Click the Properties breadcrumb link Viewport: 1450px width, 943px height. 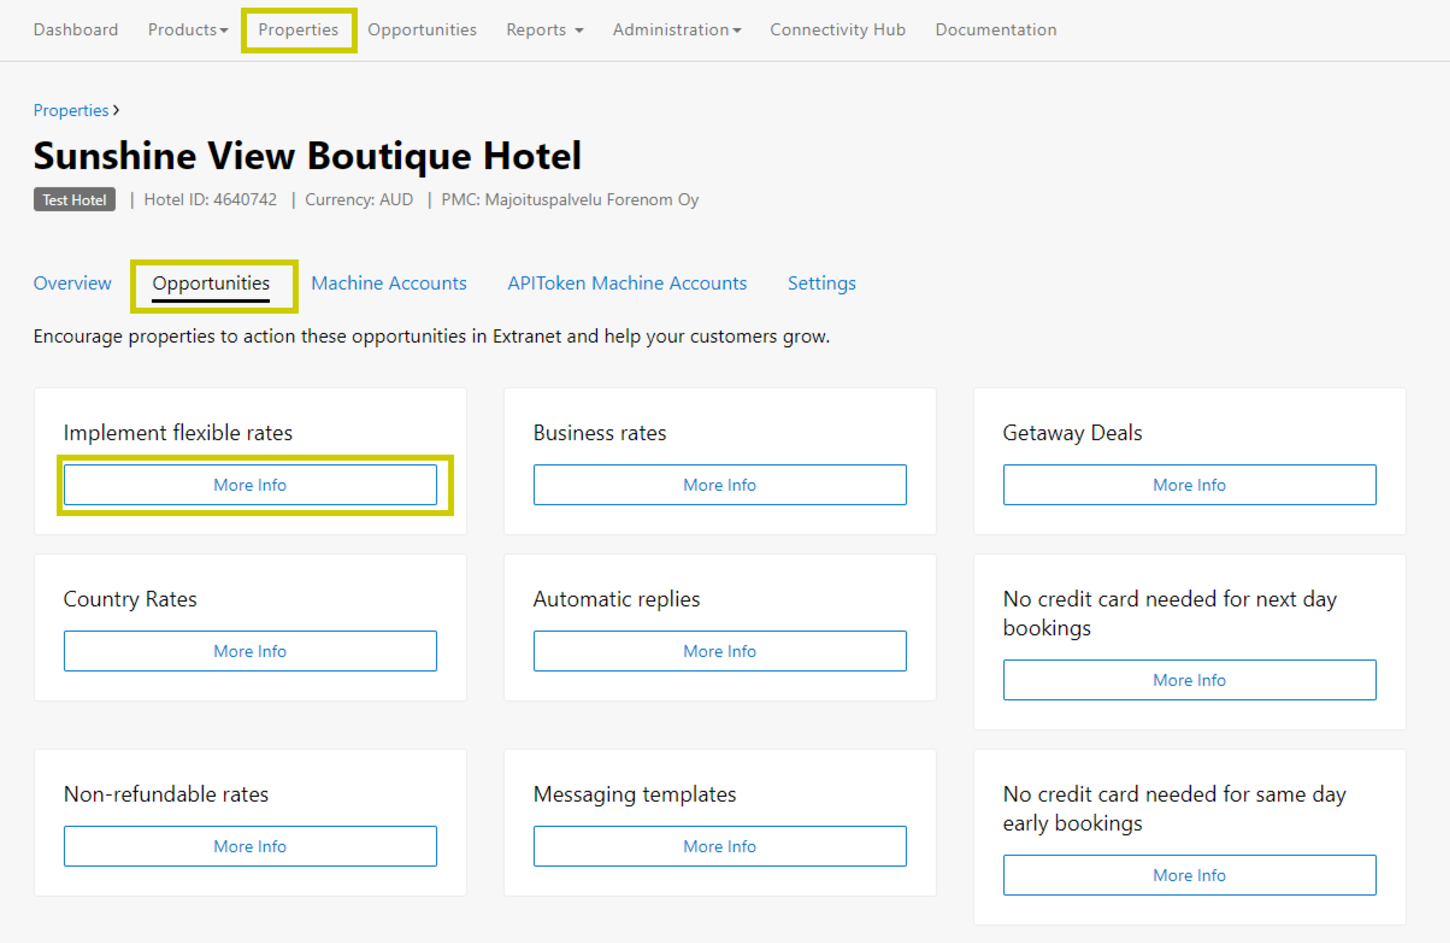(x=71, y=110)
